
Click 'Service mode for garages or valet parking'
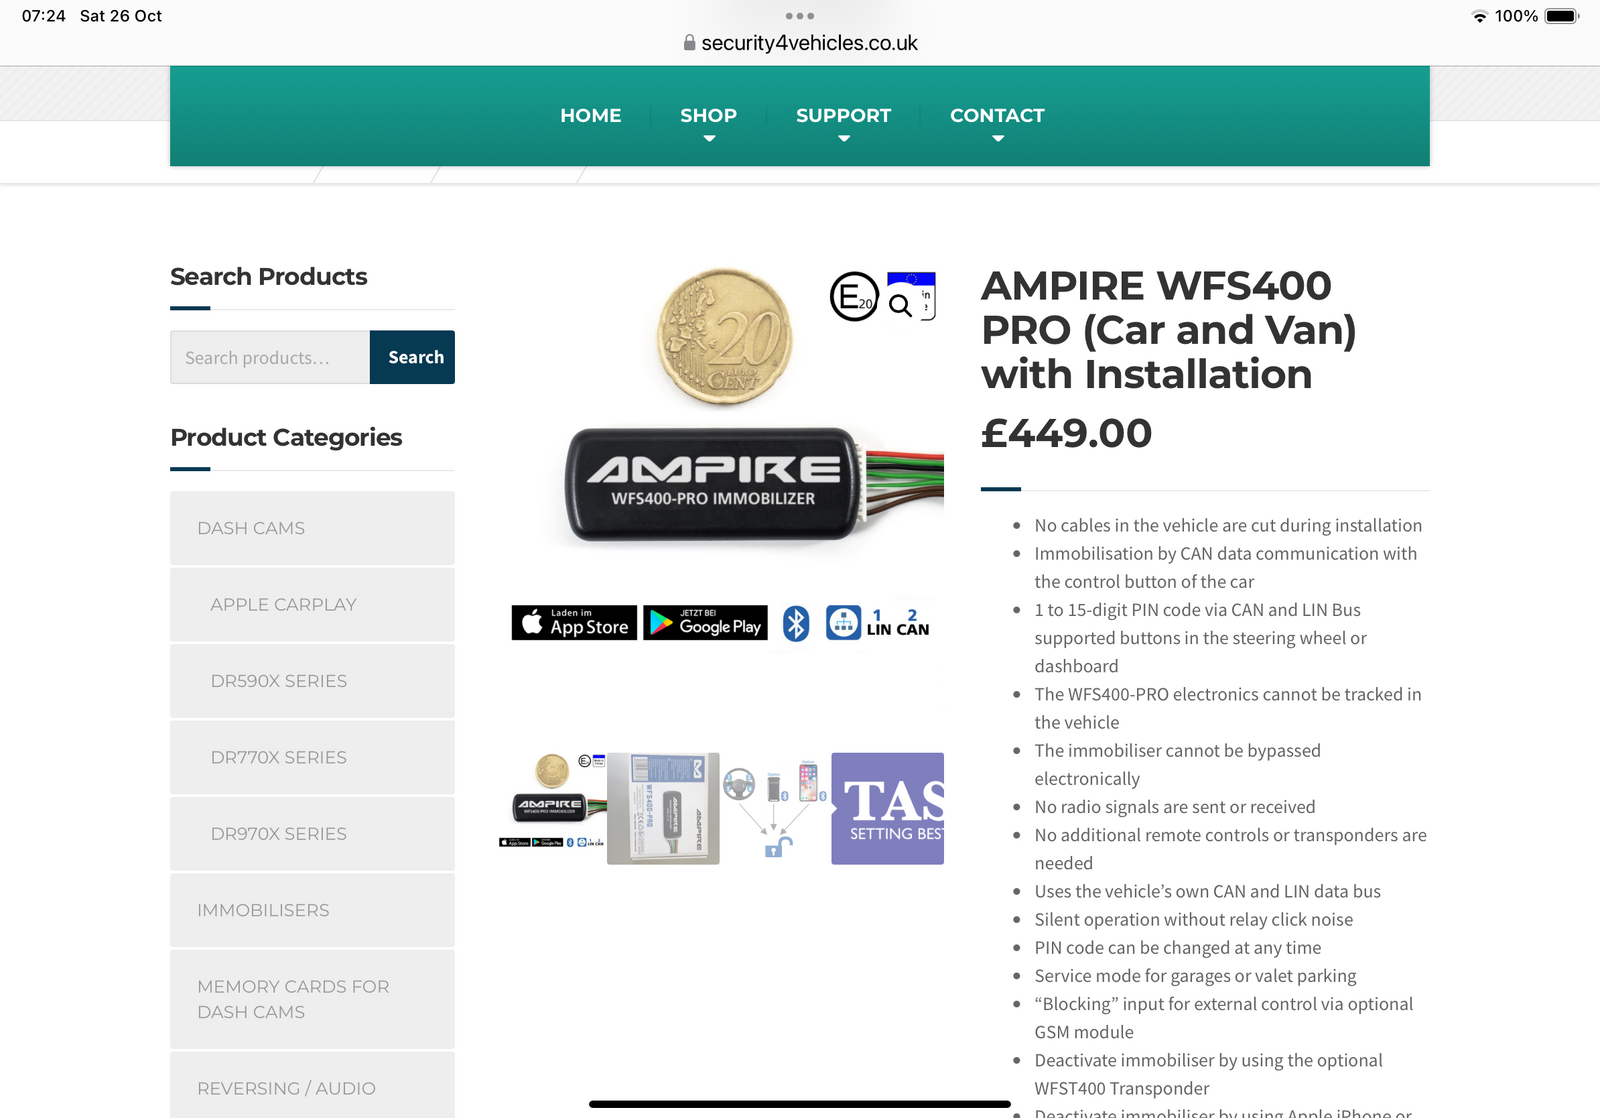pyautogui.click(x=1196, y=975)
